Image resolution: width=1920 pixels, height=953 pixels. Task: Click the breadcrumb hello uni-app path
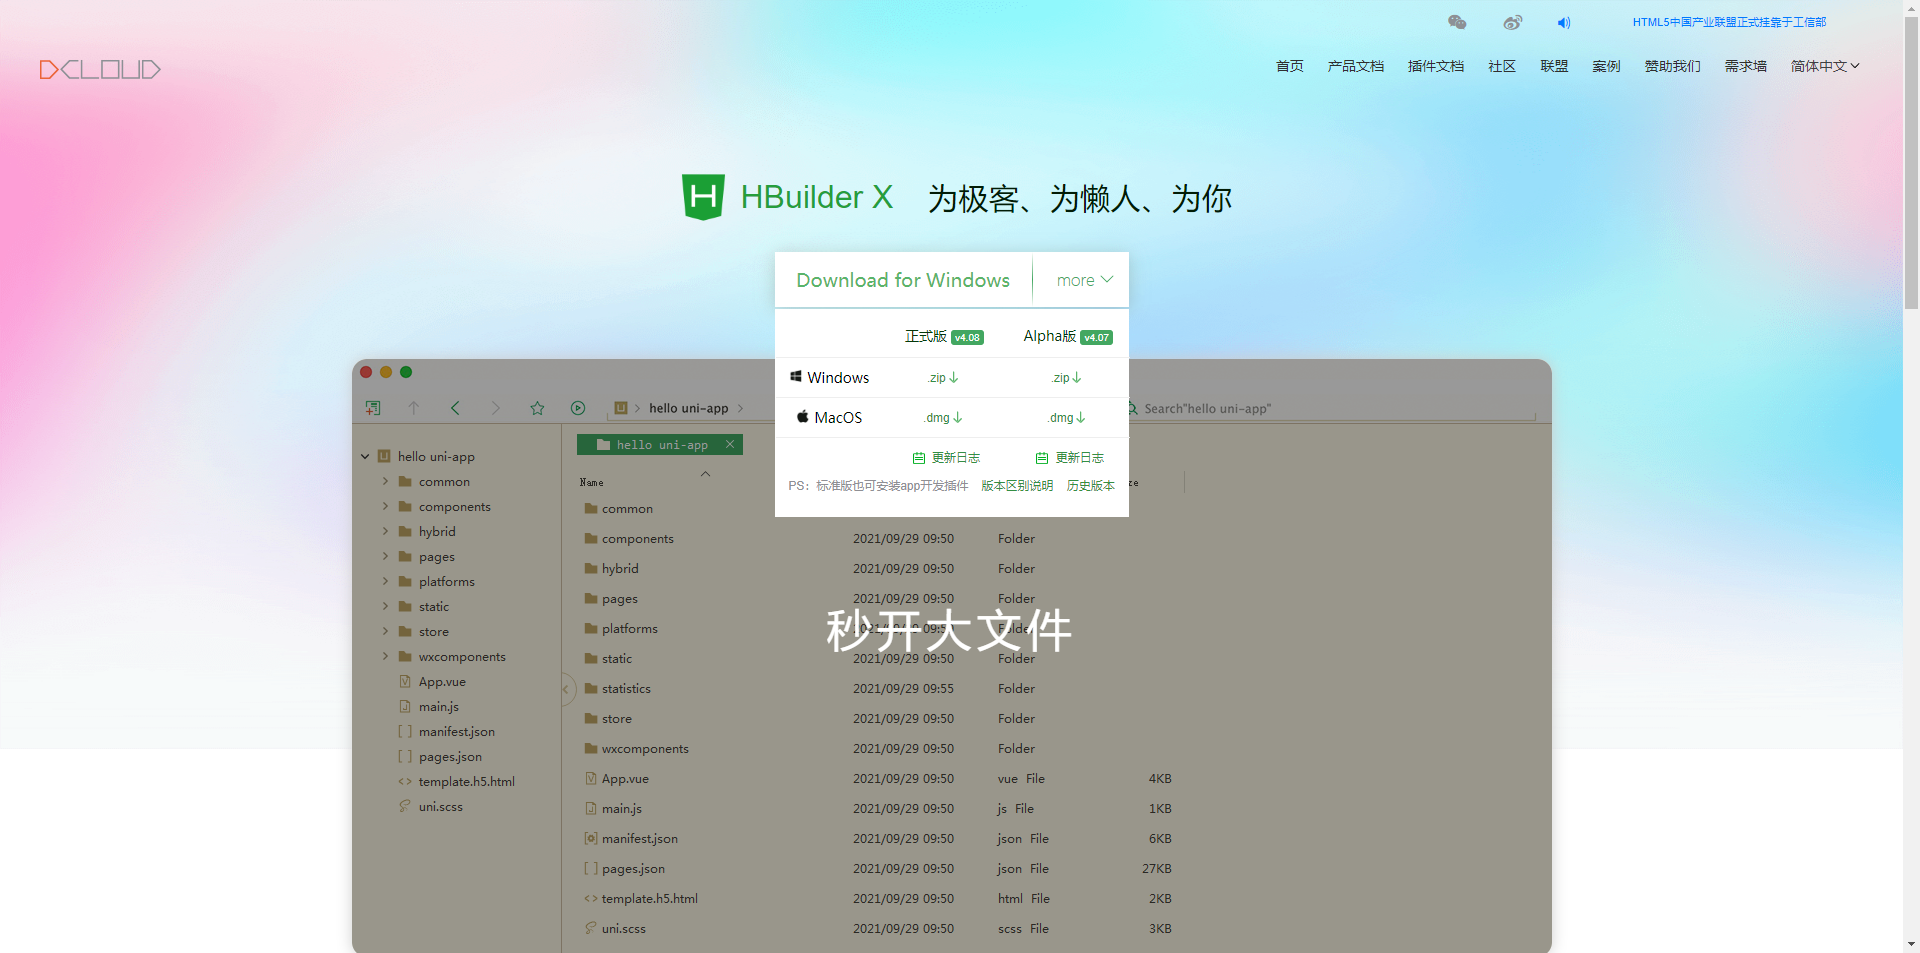click(x=688, y=408)
